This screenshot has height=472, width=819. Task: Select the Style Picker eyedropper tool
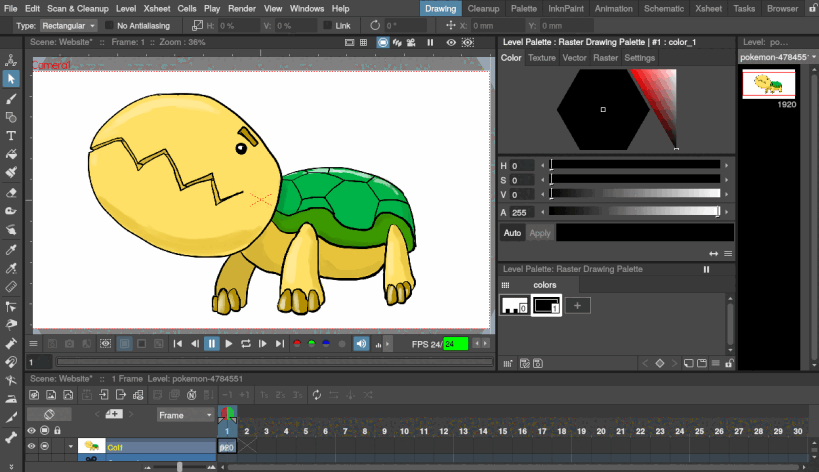coord(10,250)
